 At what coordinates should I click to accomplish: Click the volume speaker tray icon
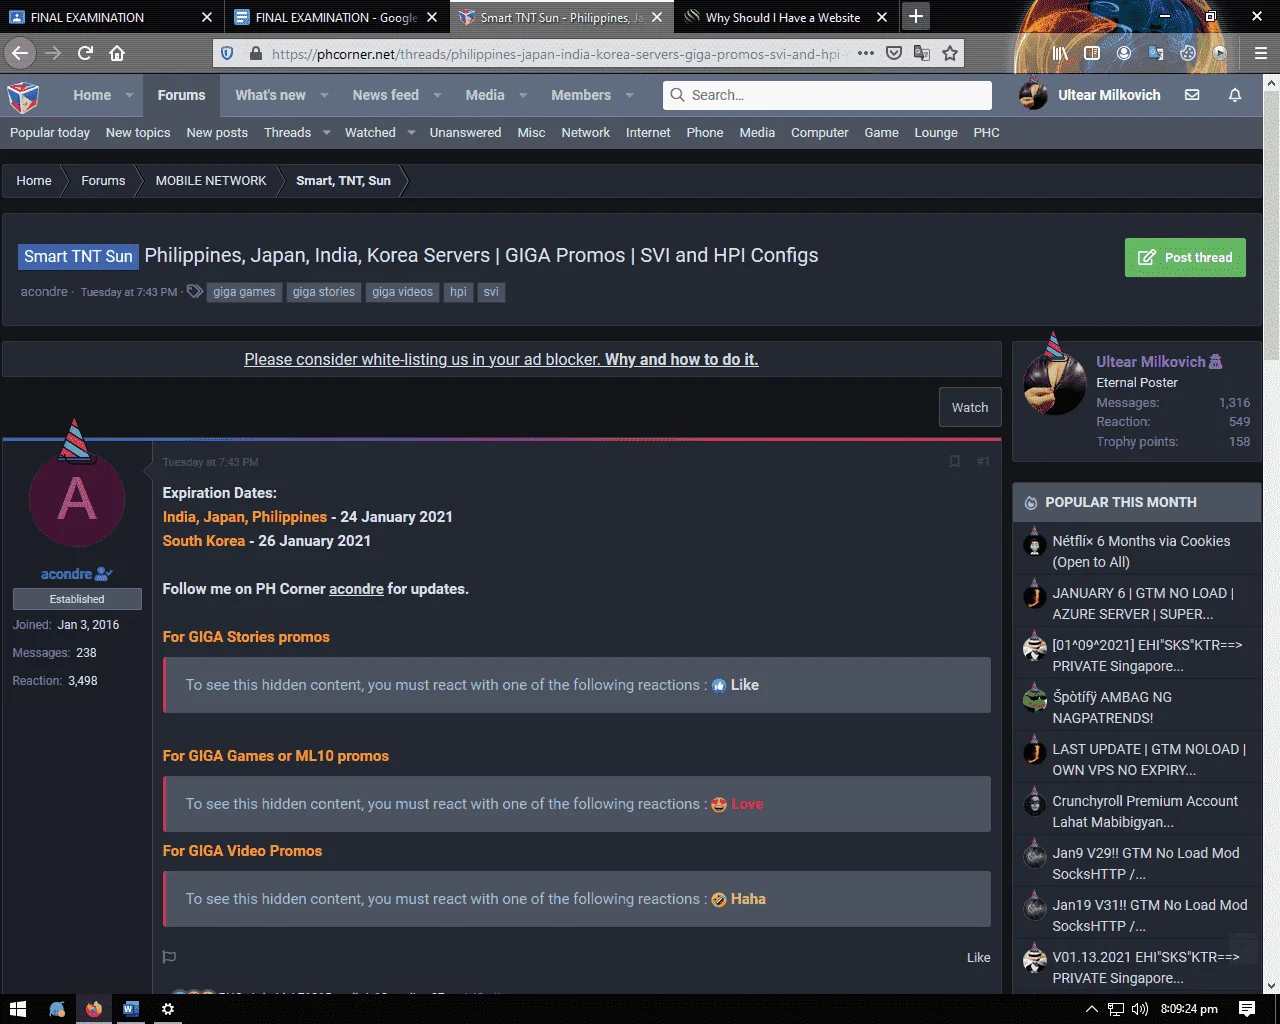click(x=1140, y=1009)
